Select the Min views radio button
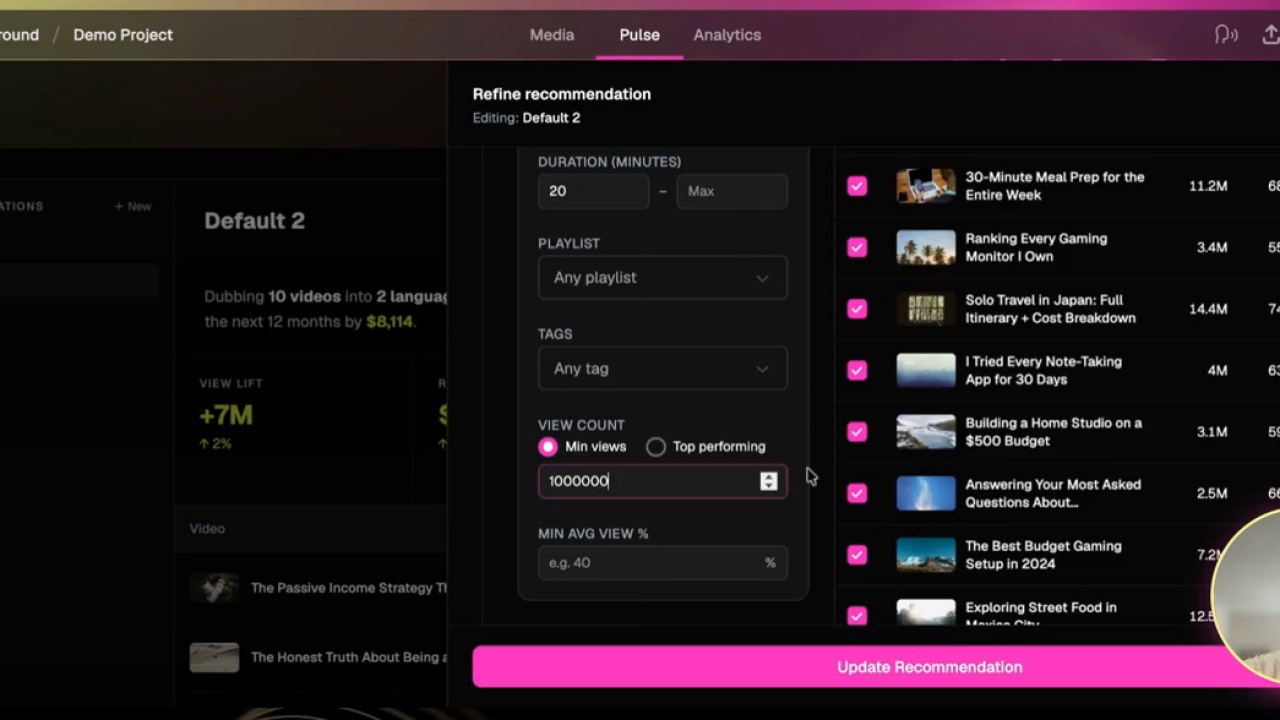The width and height of the screenshot is (1280, 720). tap(547, 447)
